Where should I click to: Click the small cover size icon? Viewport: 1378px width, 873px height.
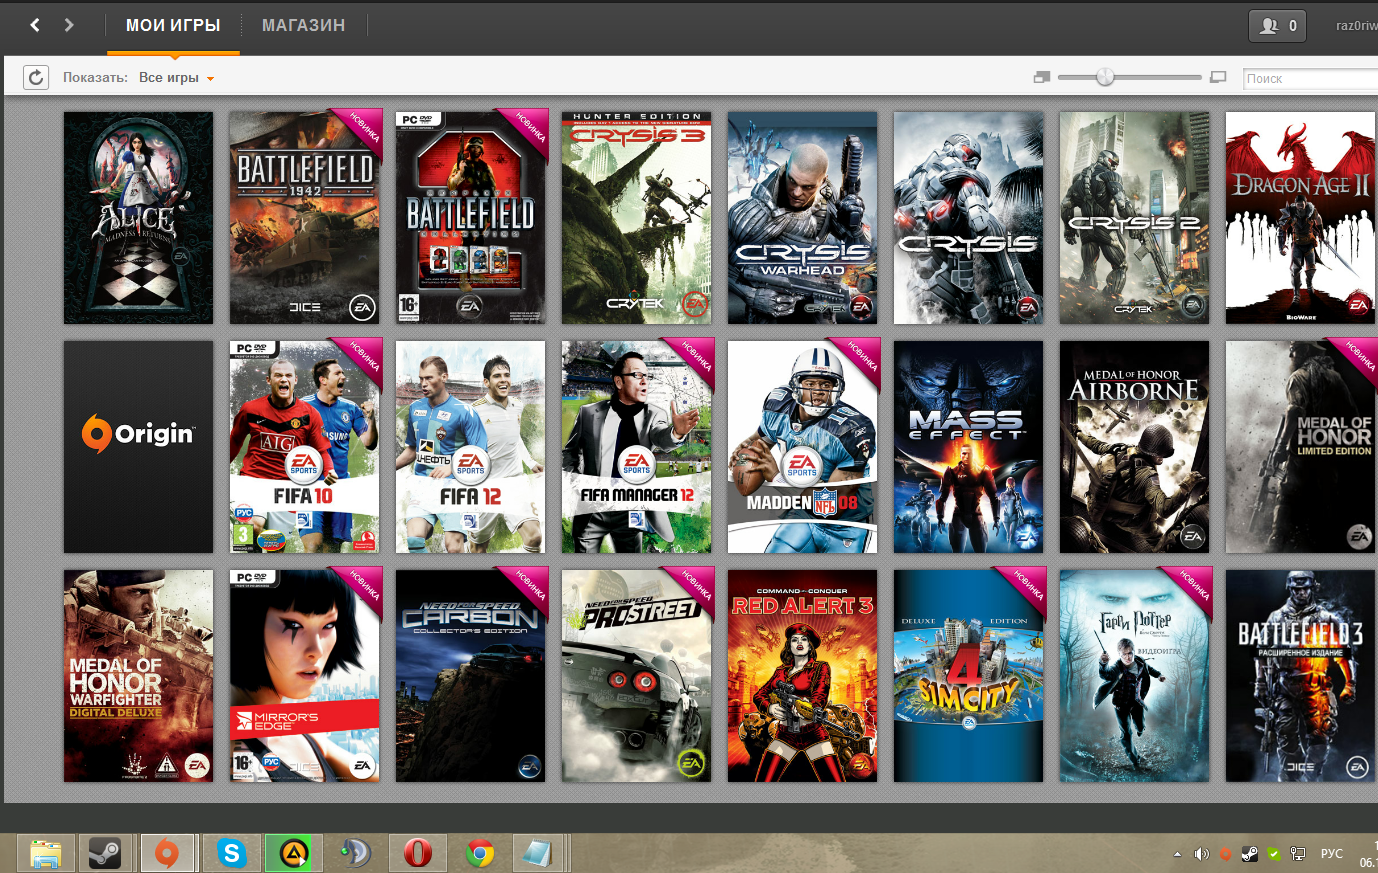pos(1042,77)
